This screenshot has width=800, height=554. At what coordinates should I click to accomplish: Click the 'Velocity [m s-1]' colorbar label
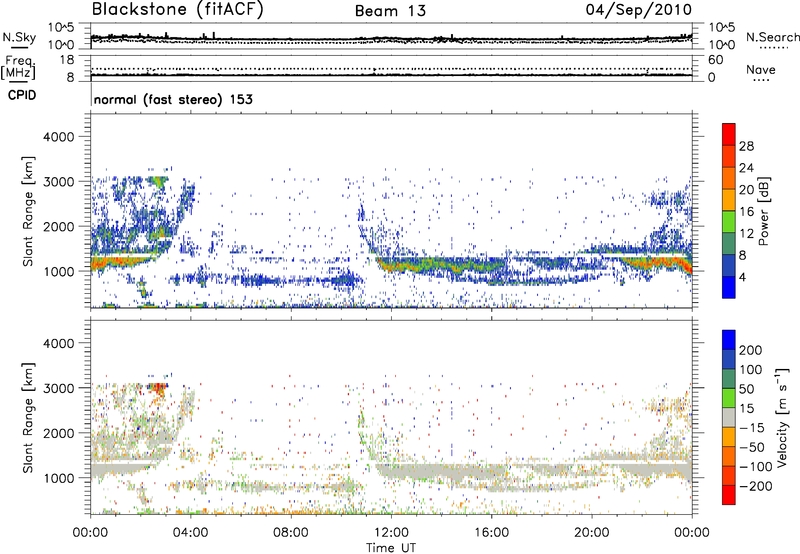point(782,417)
